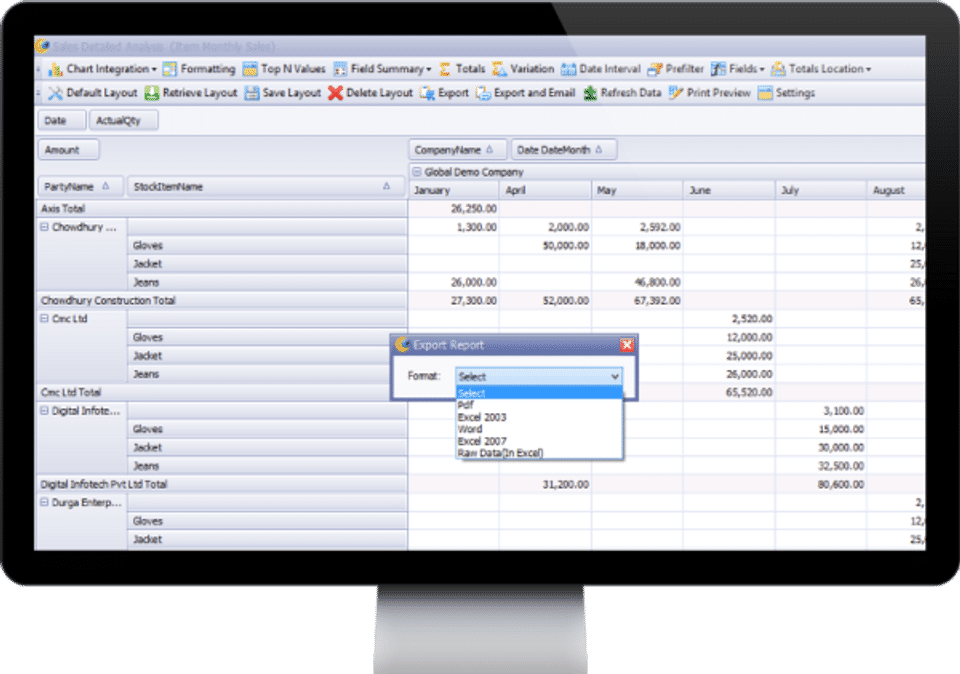Click the 80,600.00 cell
Image resolution: width=960 pixels, height=674 pixels.
pyautogui.click(x=821, y=484)
